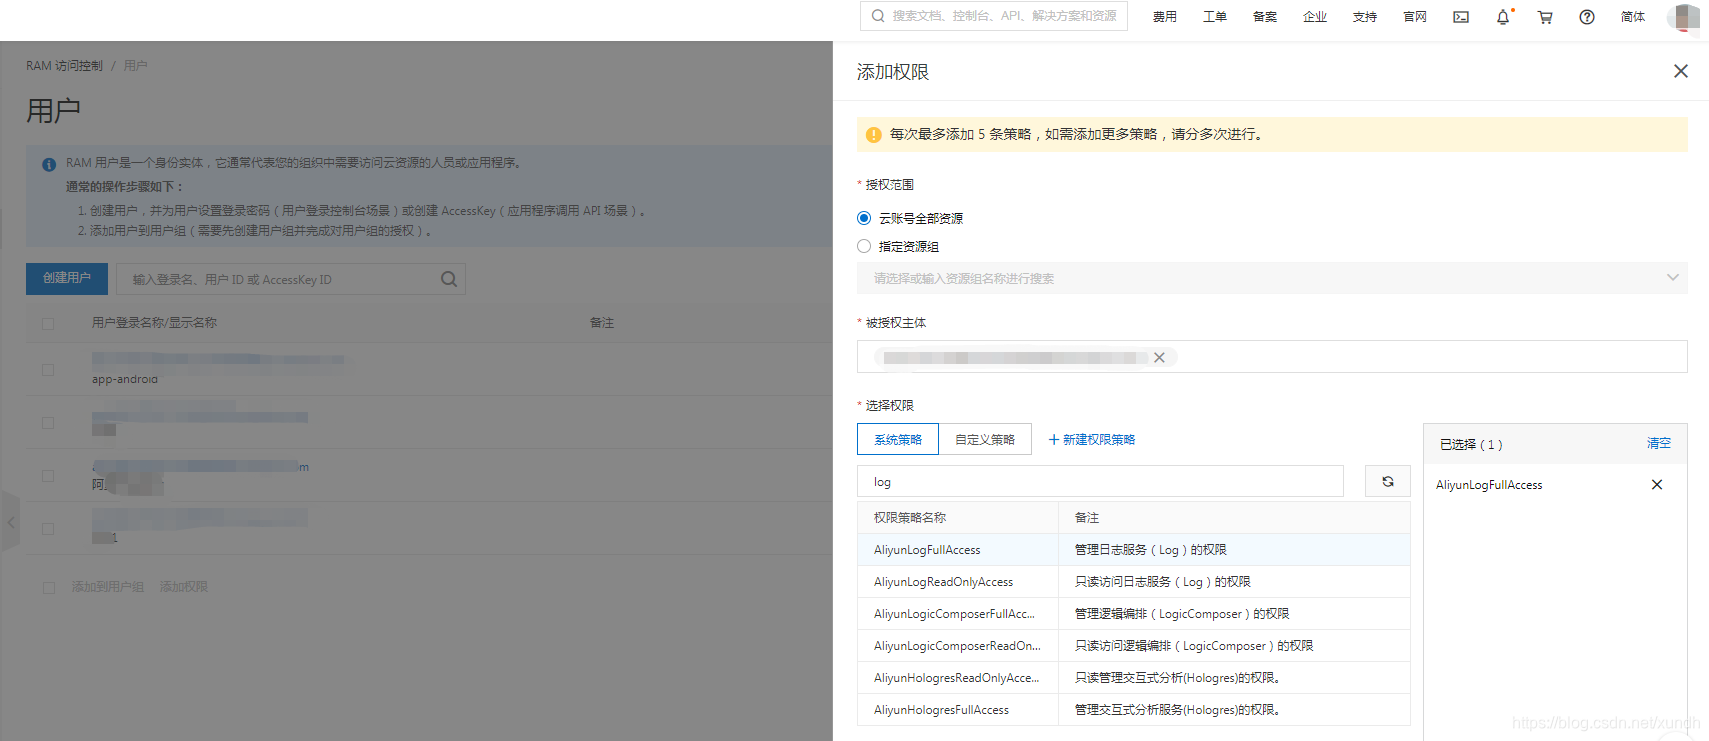Open 支持 menu in top bar

pyautogui.click(x=1365, y=17)
